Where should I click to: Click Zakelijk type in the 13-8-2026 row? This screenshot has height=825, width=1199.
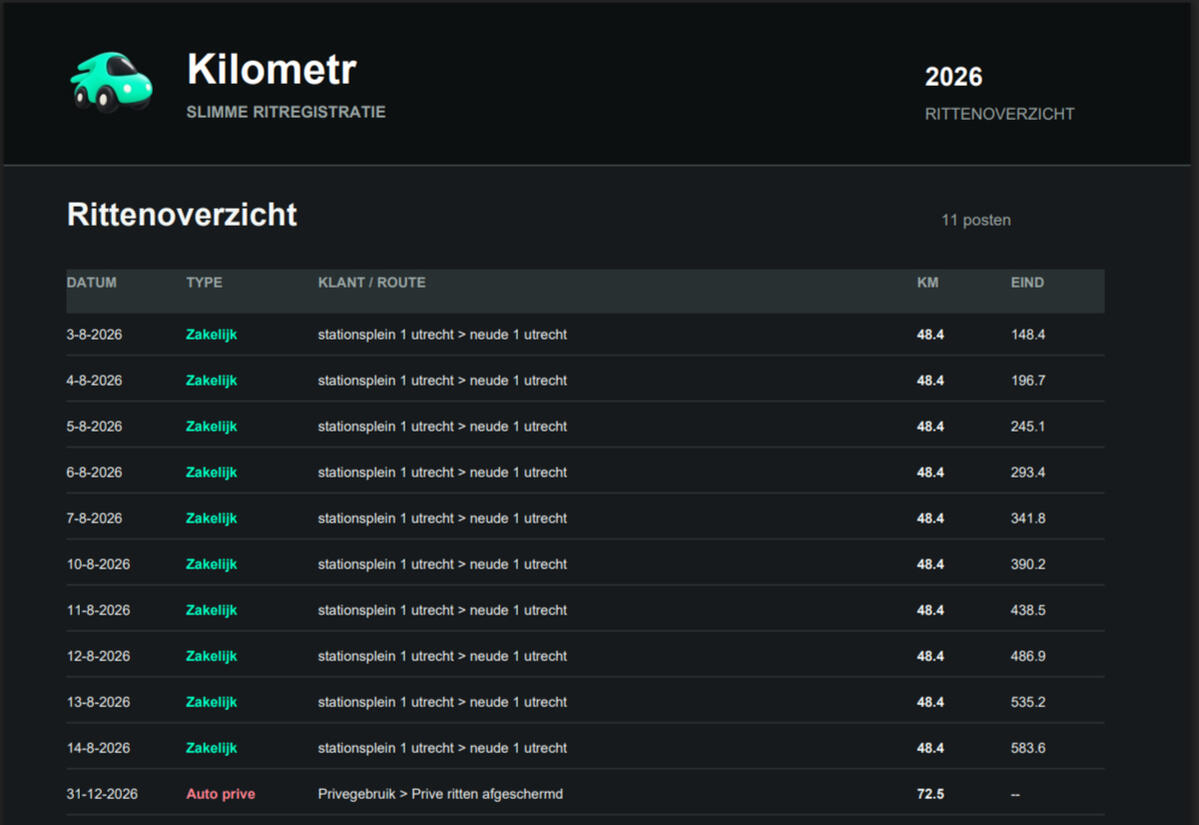click(211, 701)
